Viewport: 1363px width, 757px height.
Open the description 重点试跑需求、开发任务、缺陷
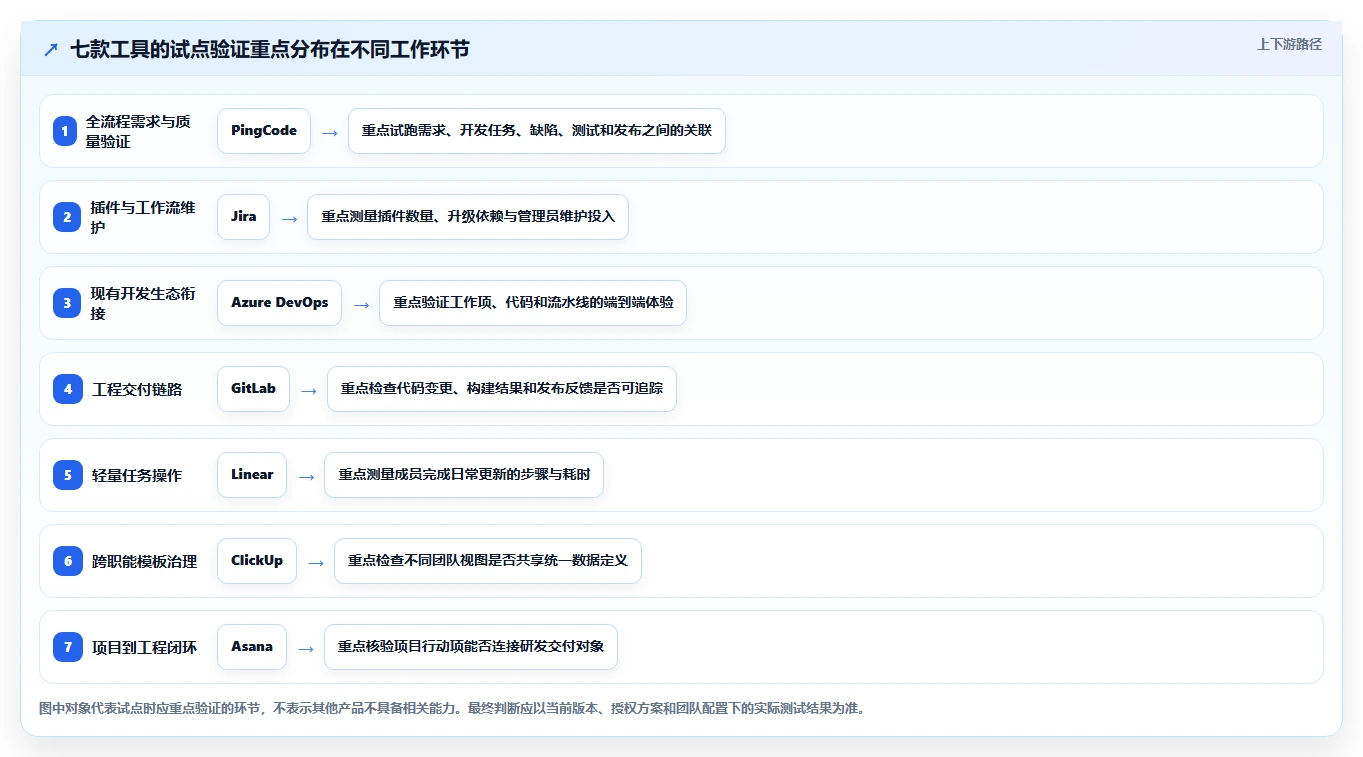537,131
